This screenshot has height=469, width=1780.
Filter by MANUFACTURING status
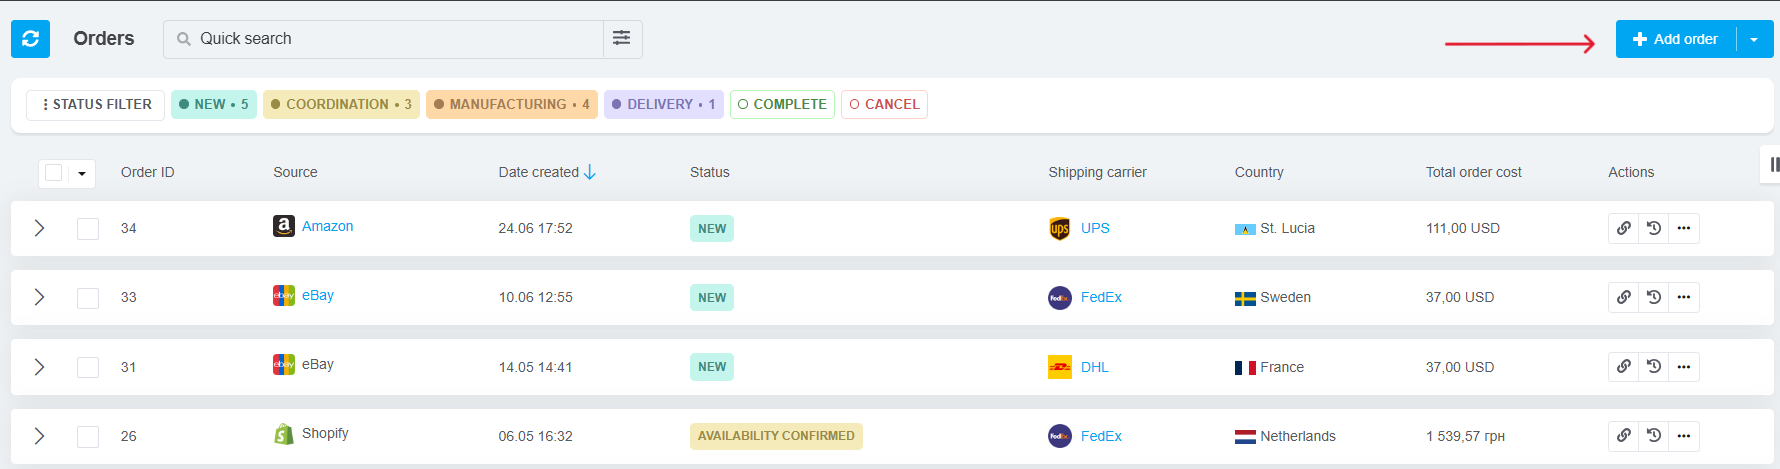[512, 104]
